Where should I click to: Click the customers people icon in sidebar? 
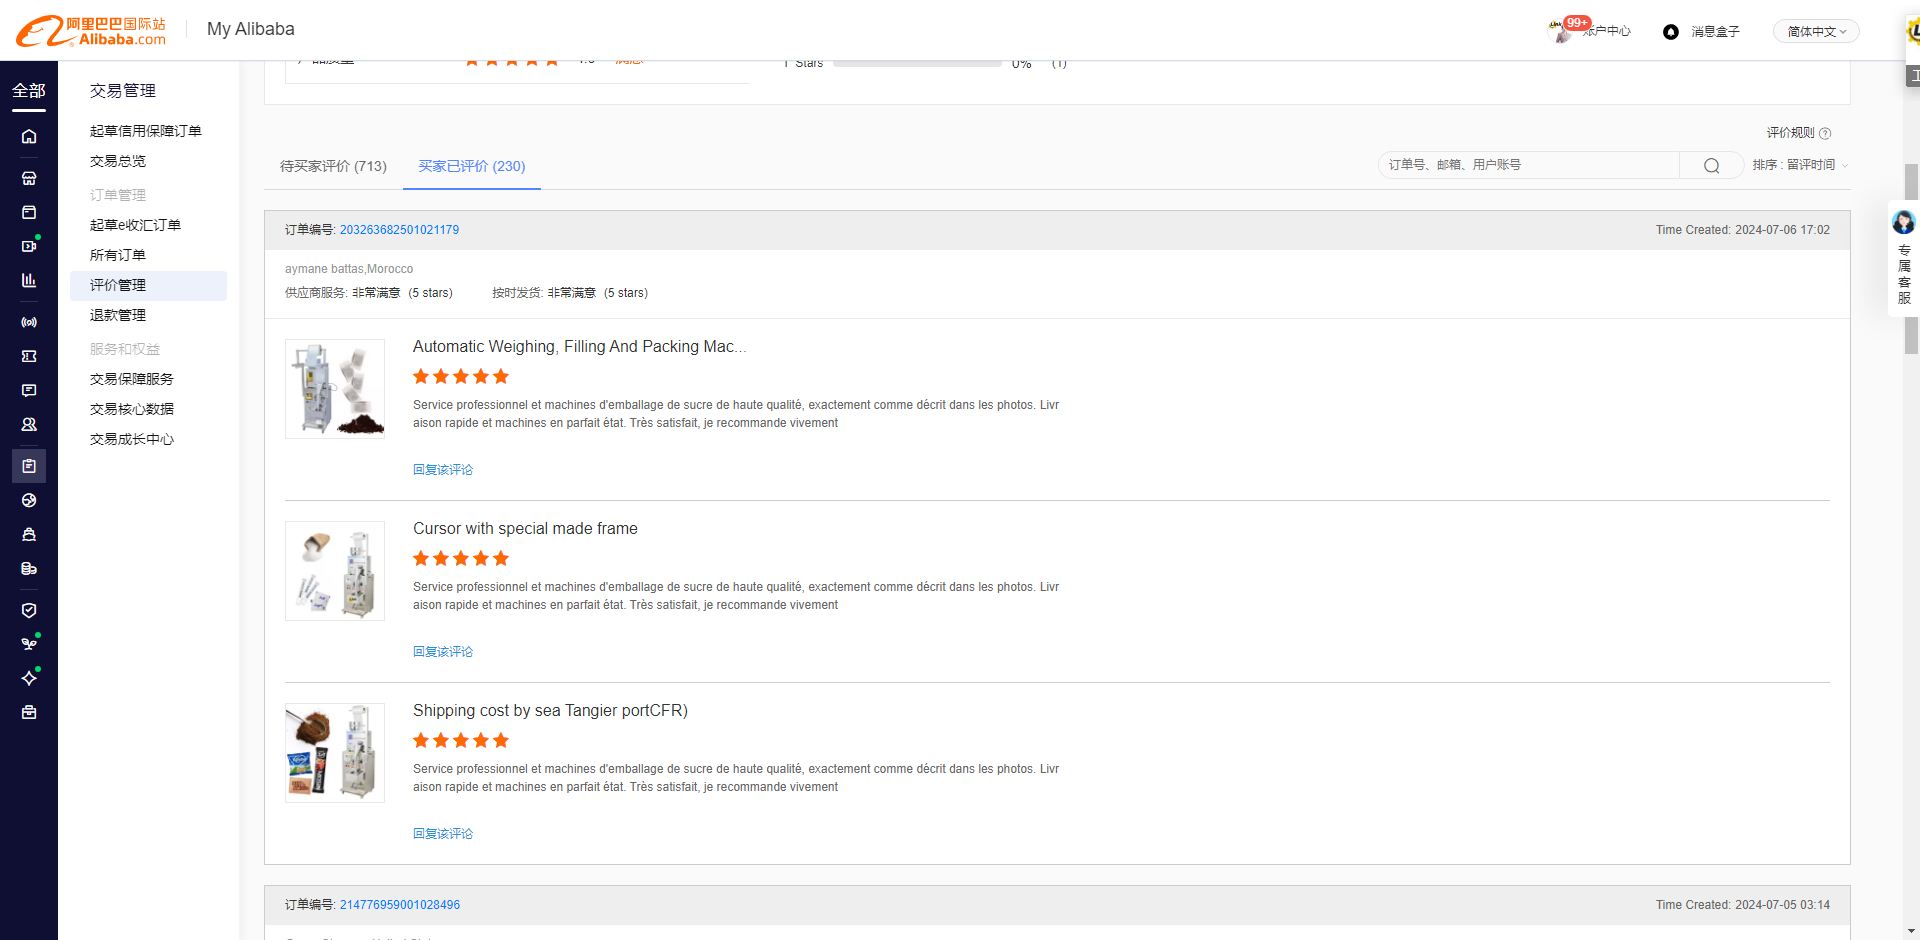29,424
